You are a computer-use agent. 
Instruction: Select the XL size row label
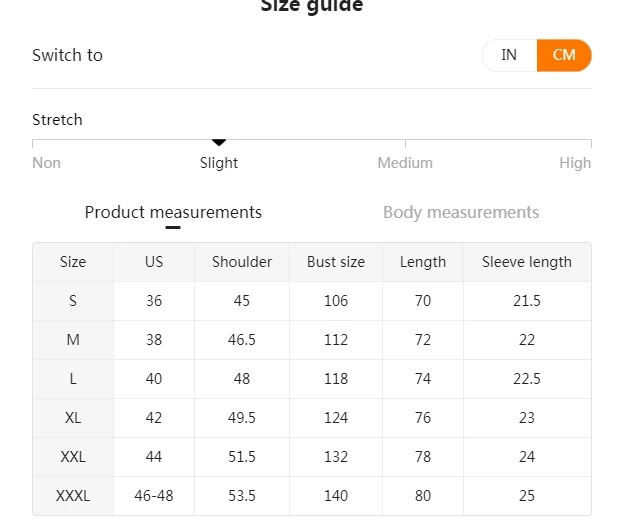73,418
